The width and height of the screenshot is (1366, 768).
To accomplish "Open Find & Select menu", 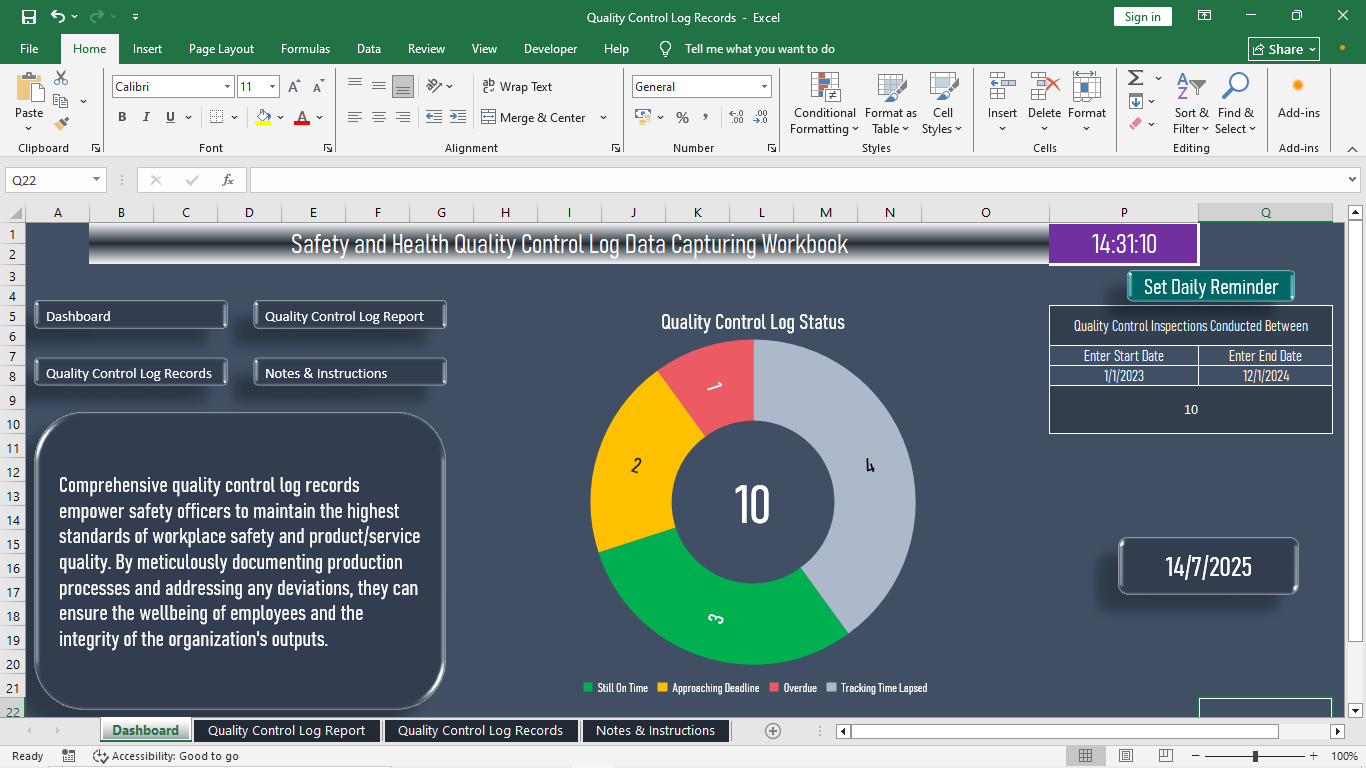I will point(1236,103).
